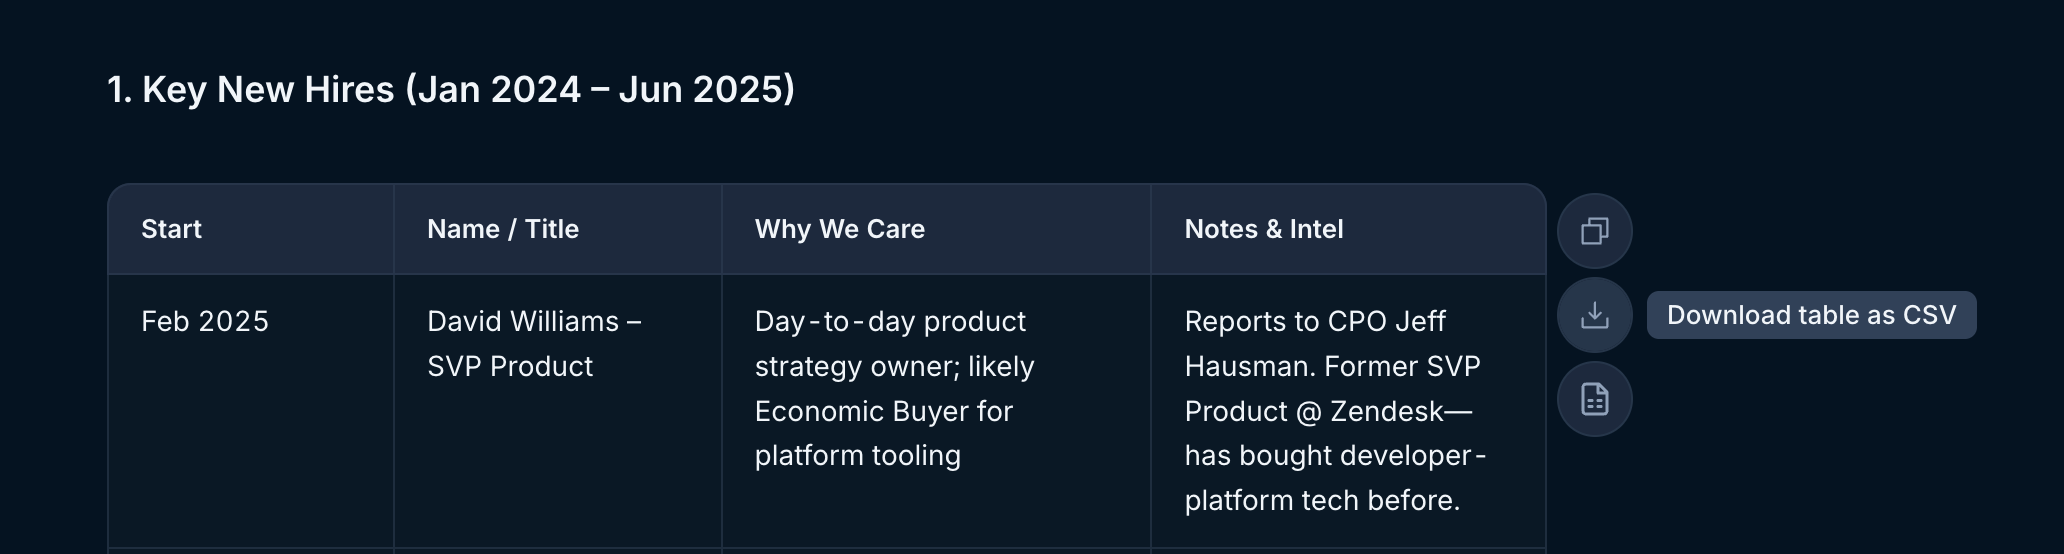
Task: Select the 'Name / Title' column header
Action: pyautogui.click(x=503, y=229)
